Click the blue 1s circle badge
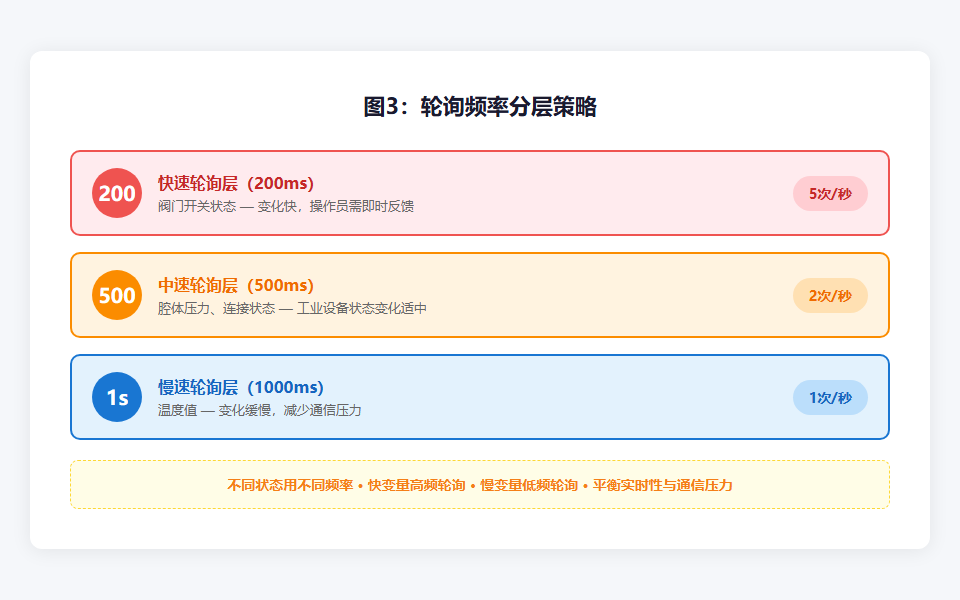960x600 pixels. click(x=117, y=397)
